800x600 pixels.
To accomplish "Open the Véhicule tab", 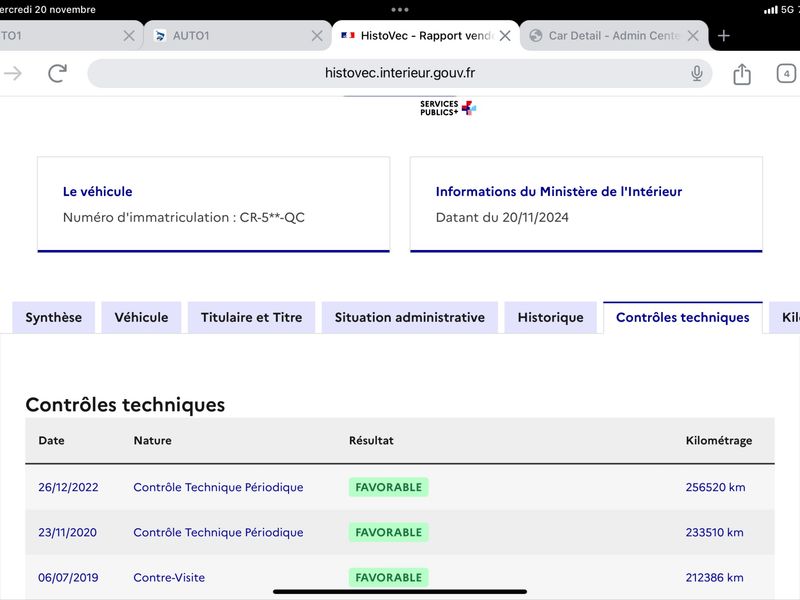I will [x=141, y=317].
